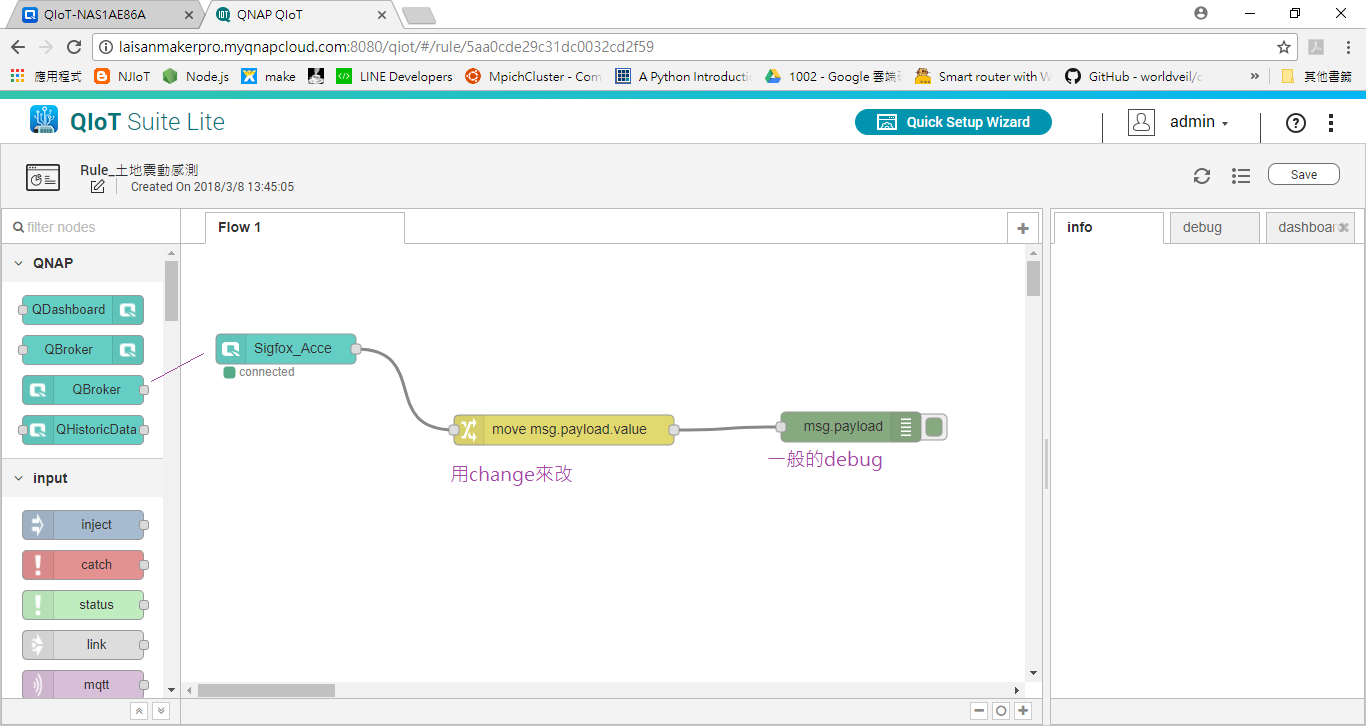Zoom in the flow canvas
This screenshot has width=1366, height=728.
pos(1023,711)
